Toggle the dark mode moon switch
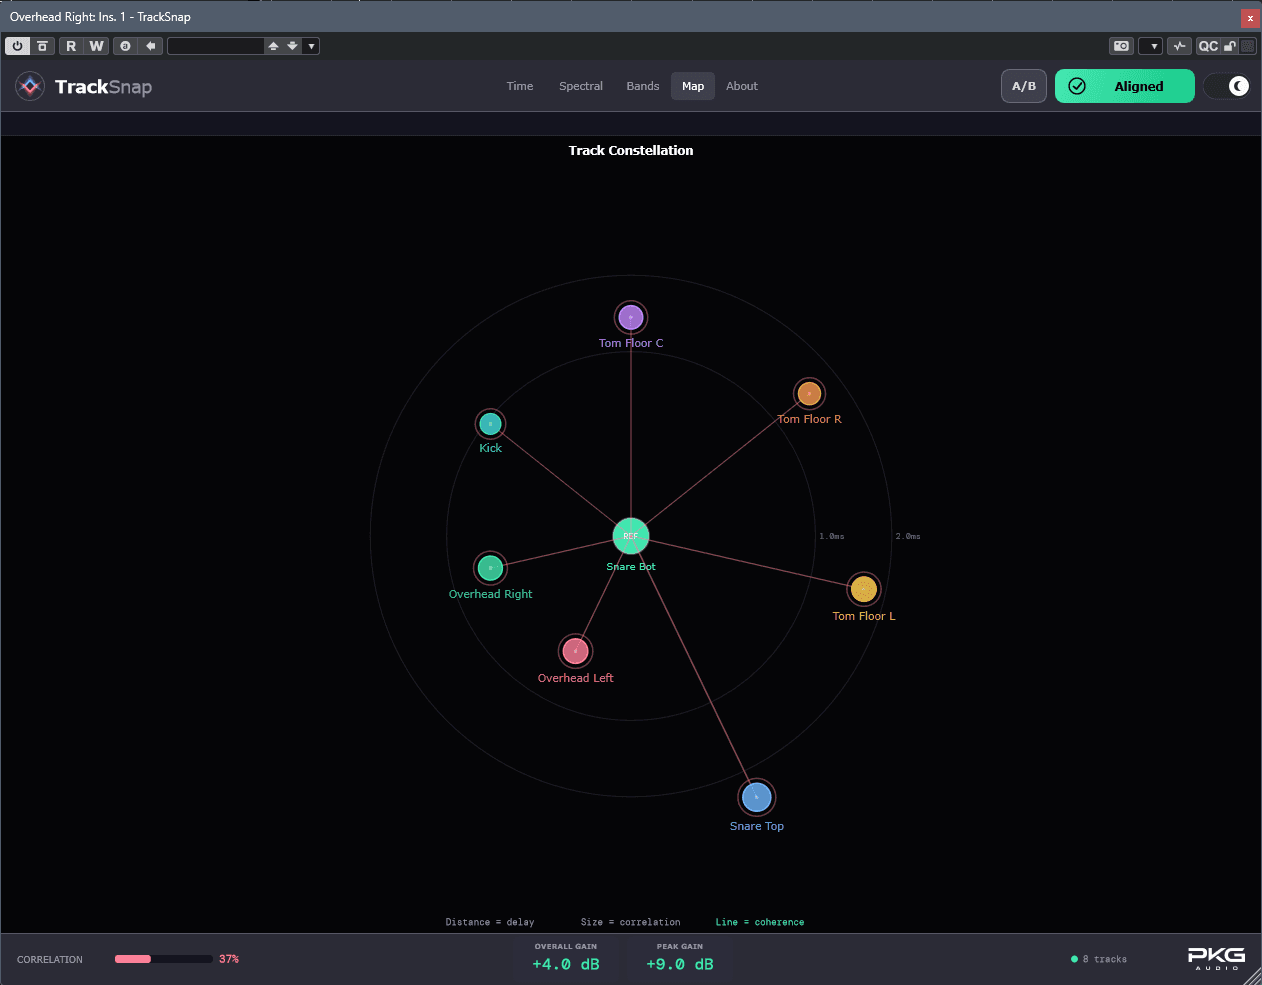The height and width of the screenshot is (985, 1262). coord(1227,86)
